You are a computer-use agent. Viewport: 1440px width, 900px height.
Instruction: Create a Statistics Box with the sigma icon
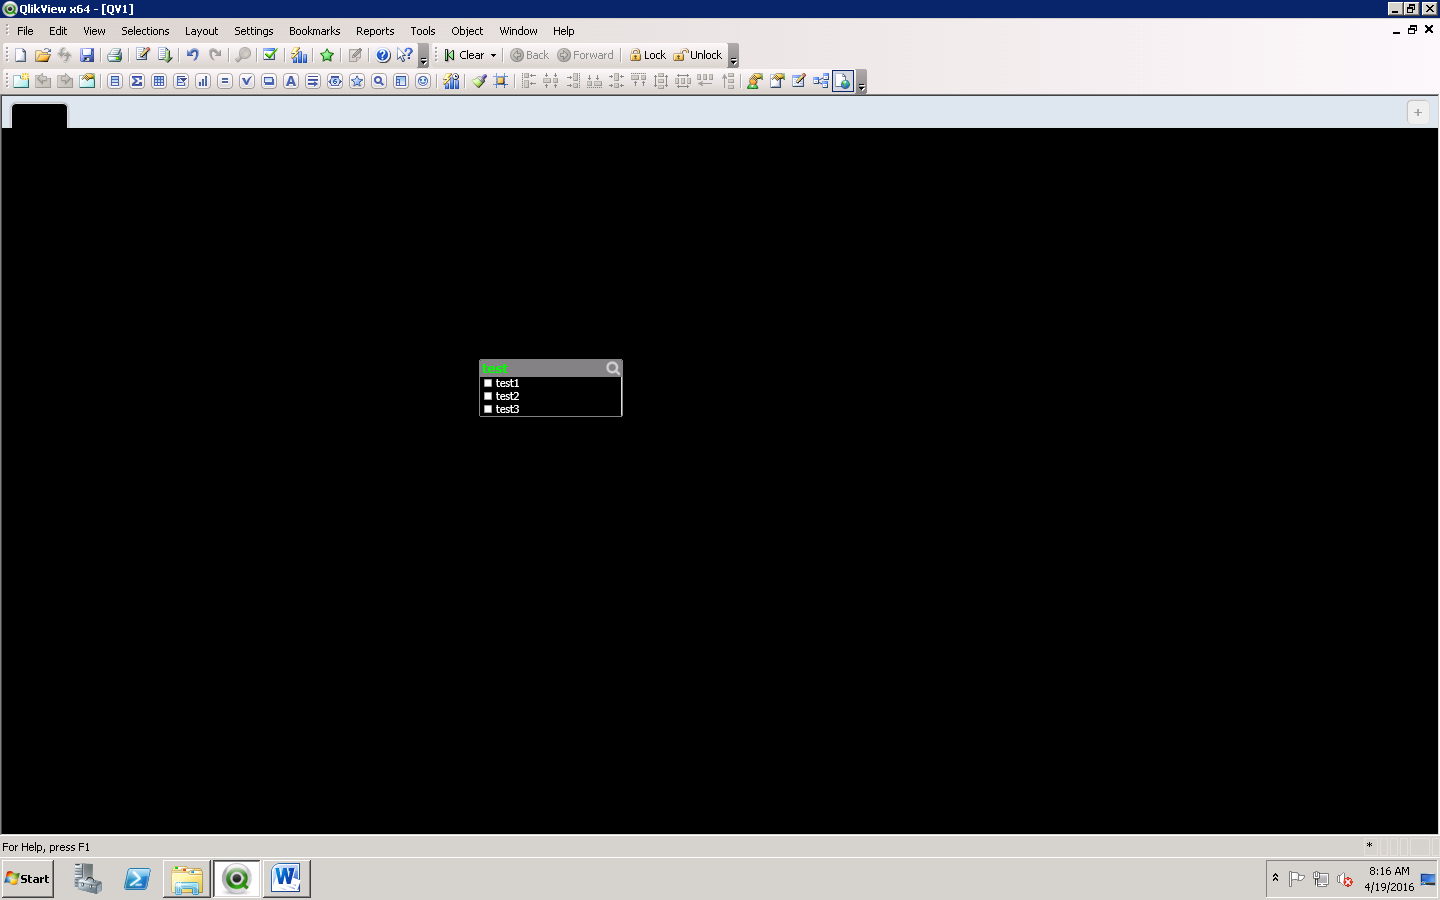(x=137, y=81)
